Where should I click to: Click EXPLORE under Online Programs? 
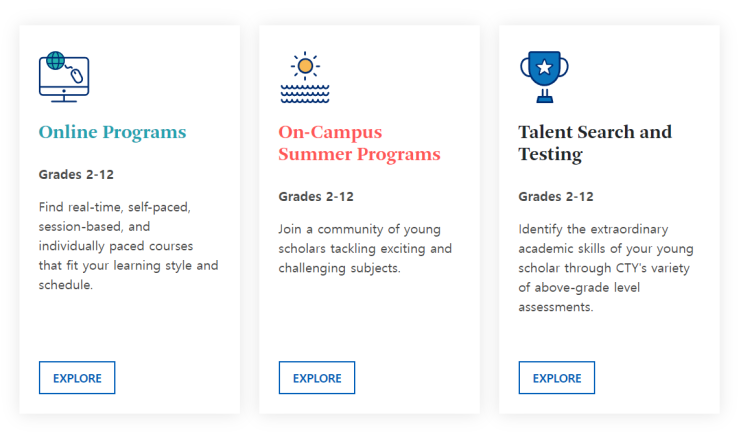point(77,378)
